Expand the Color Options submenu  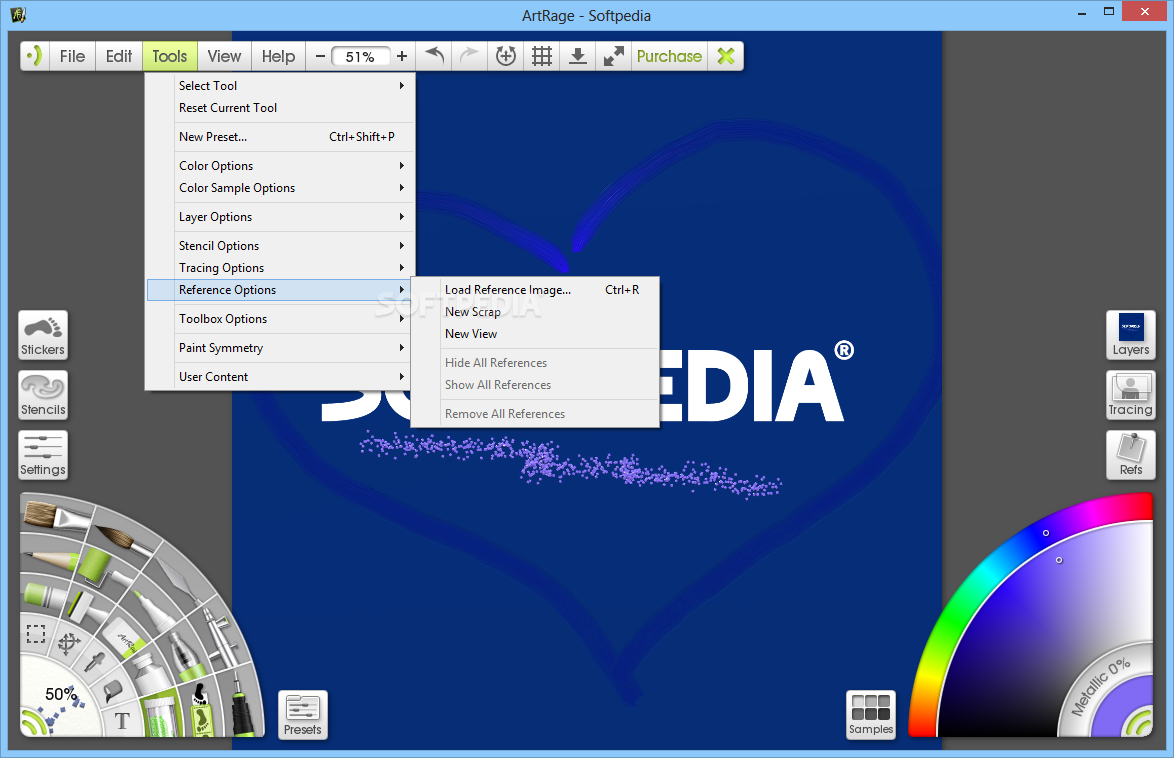pyautogui.click(x=280, y=166)
